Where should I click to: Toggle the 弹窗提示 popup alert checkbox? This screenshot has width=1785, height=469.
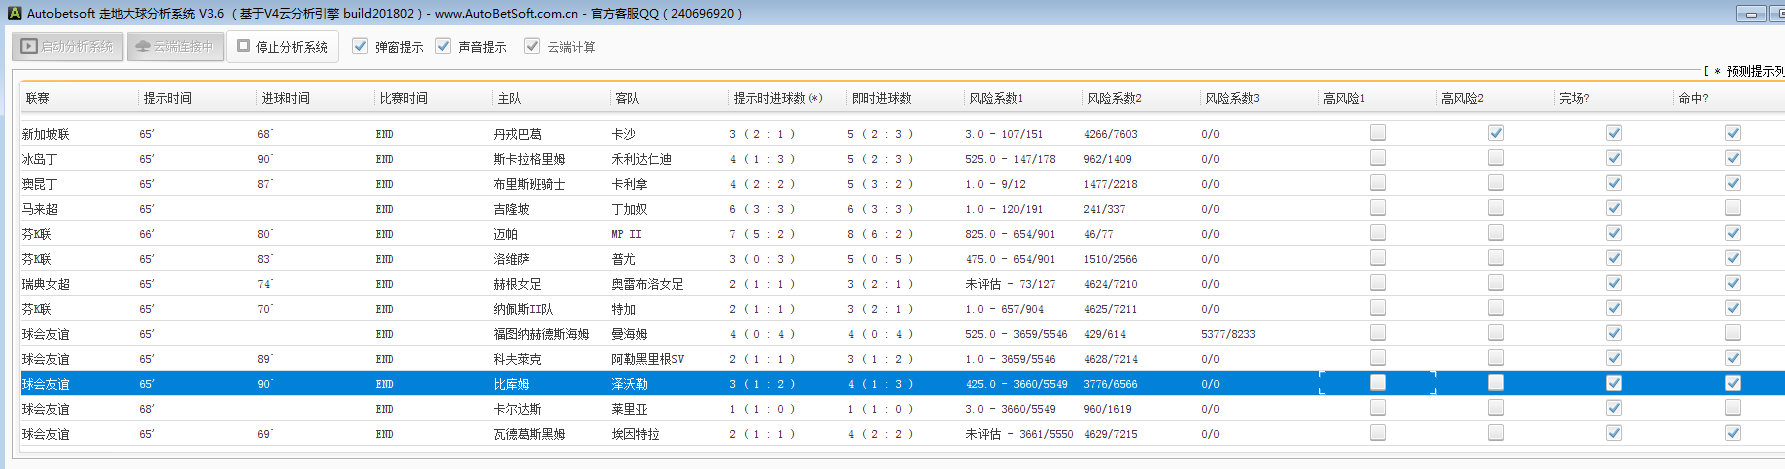tap(360, 46)
